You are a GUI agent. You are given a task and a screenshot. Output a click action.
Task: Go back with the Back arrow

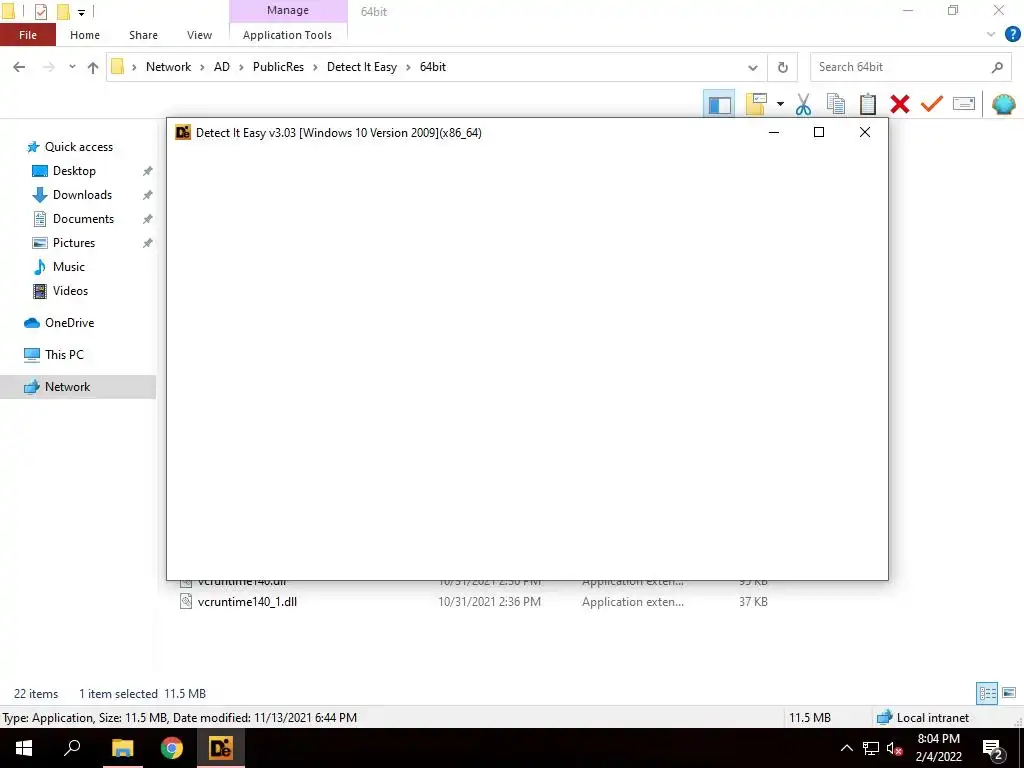pos(19,67)
